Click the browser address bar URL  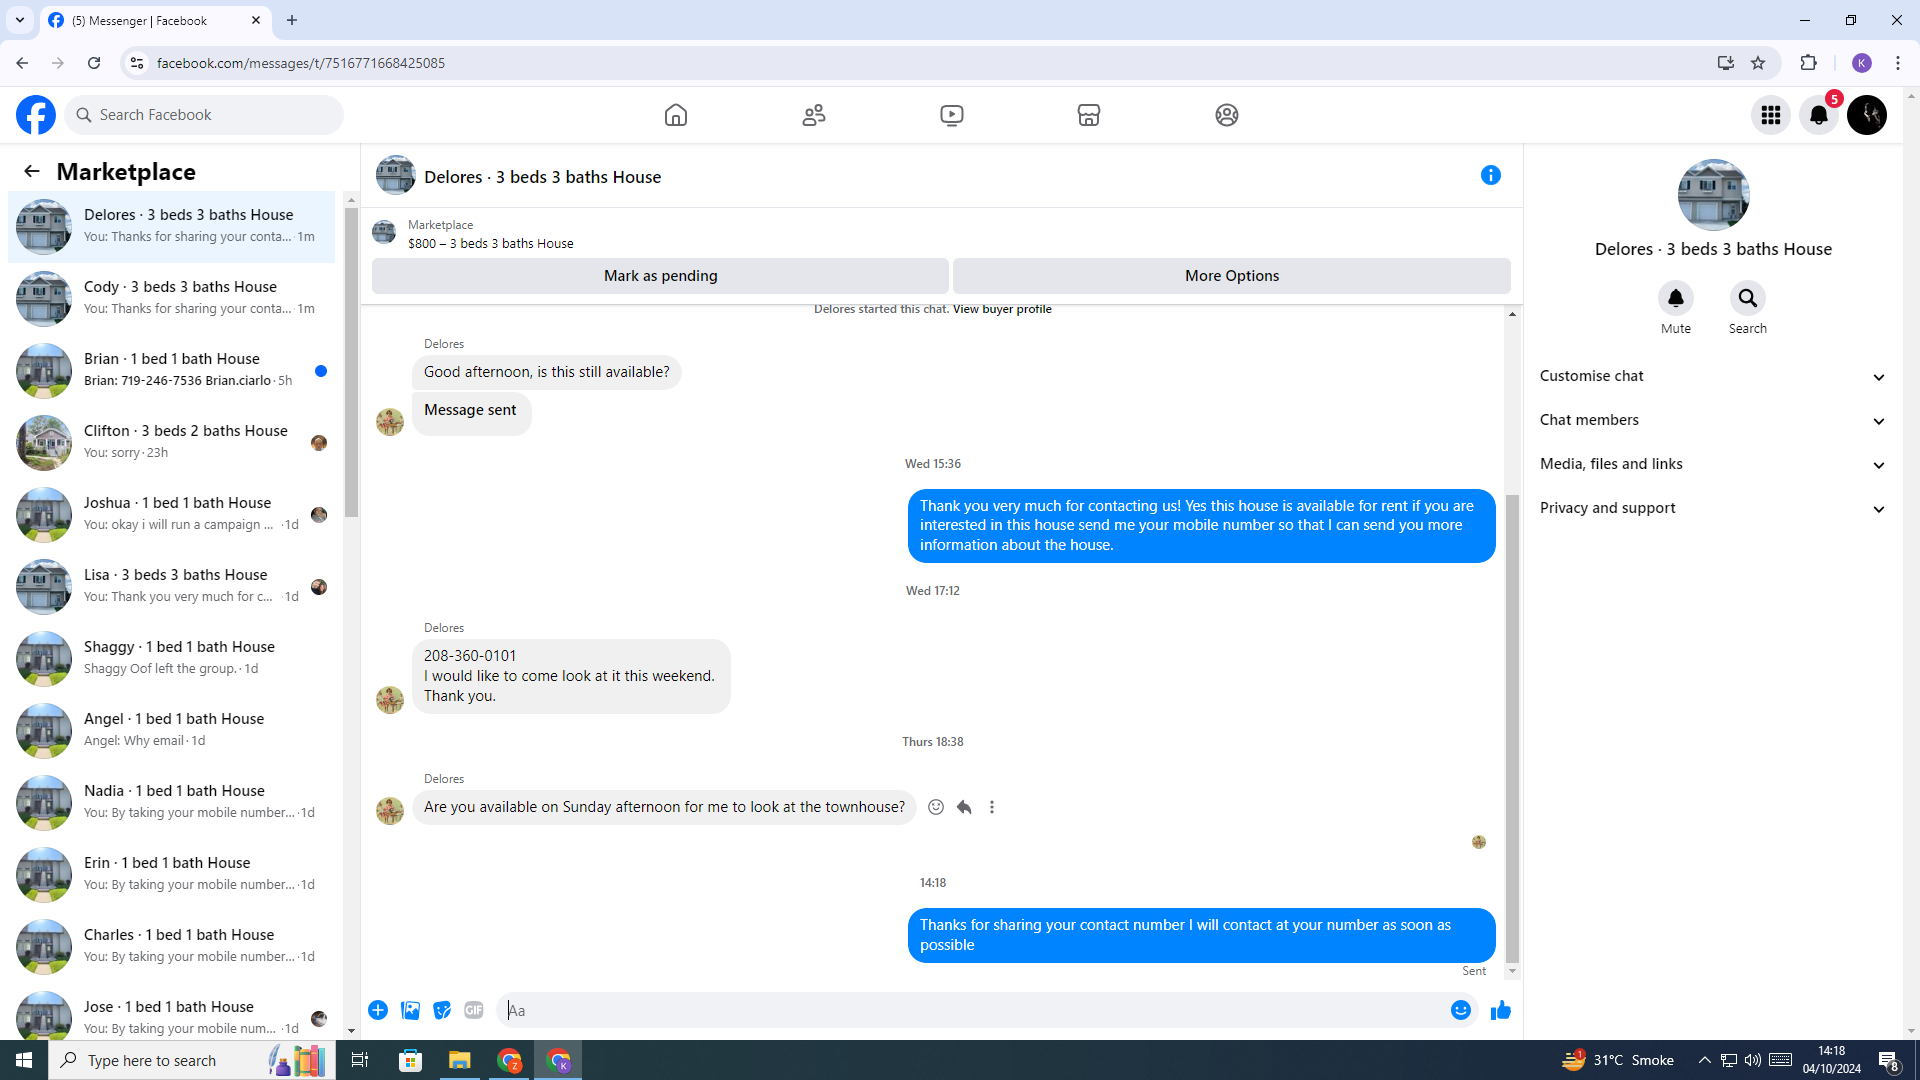[x=300, y=63]
